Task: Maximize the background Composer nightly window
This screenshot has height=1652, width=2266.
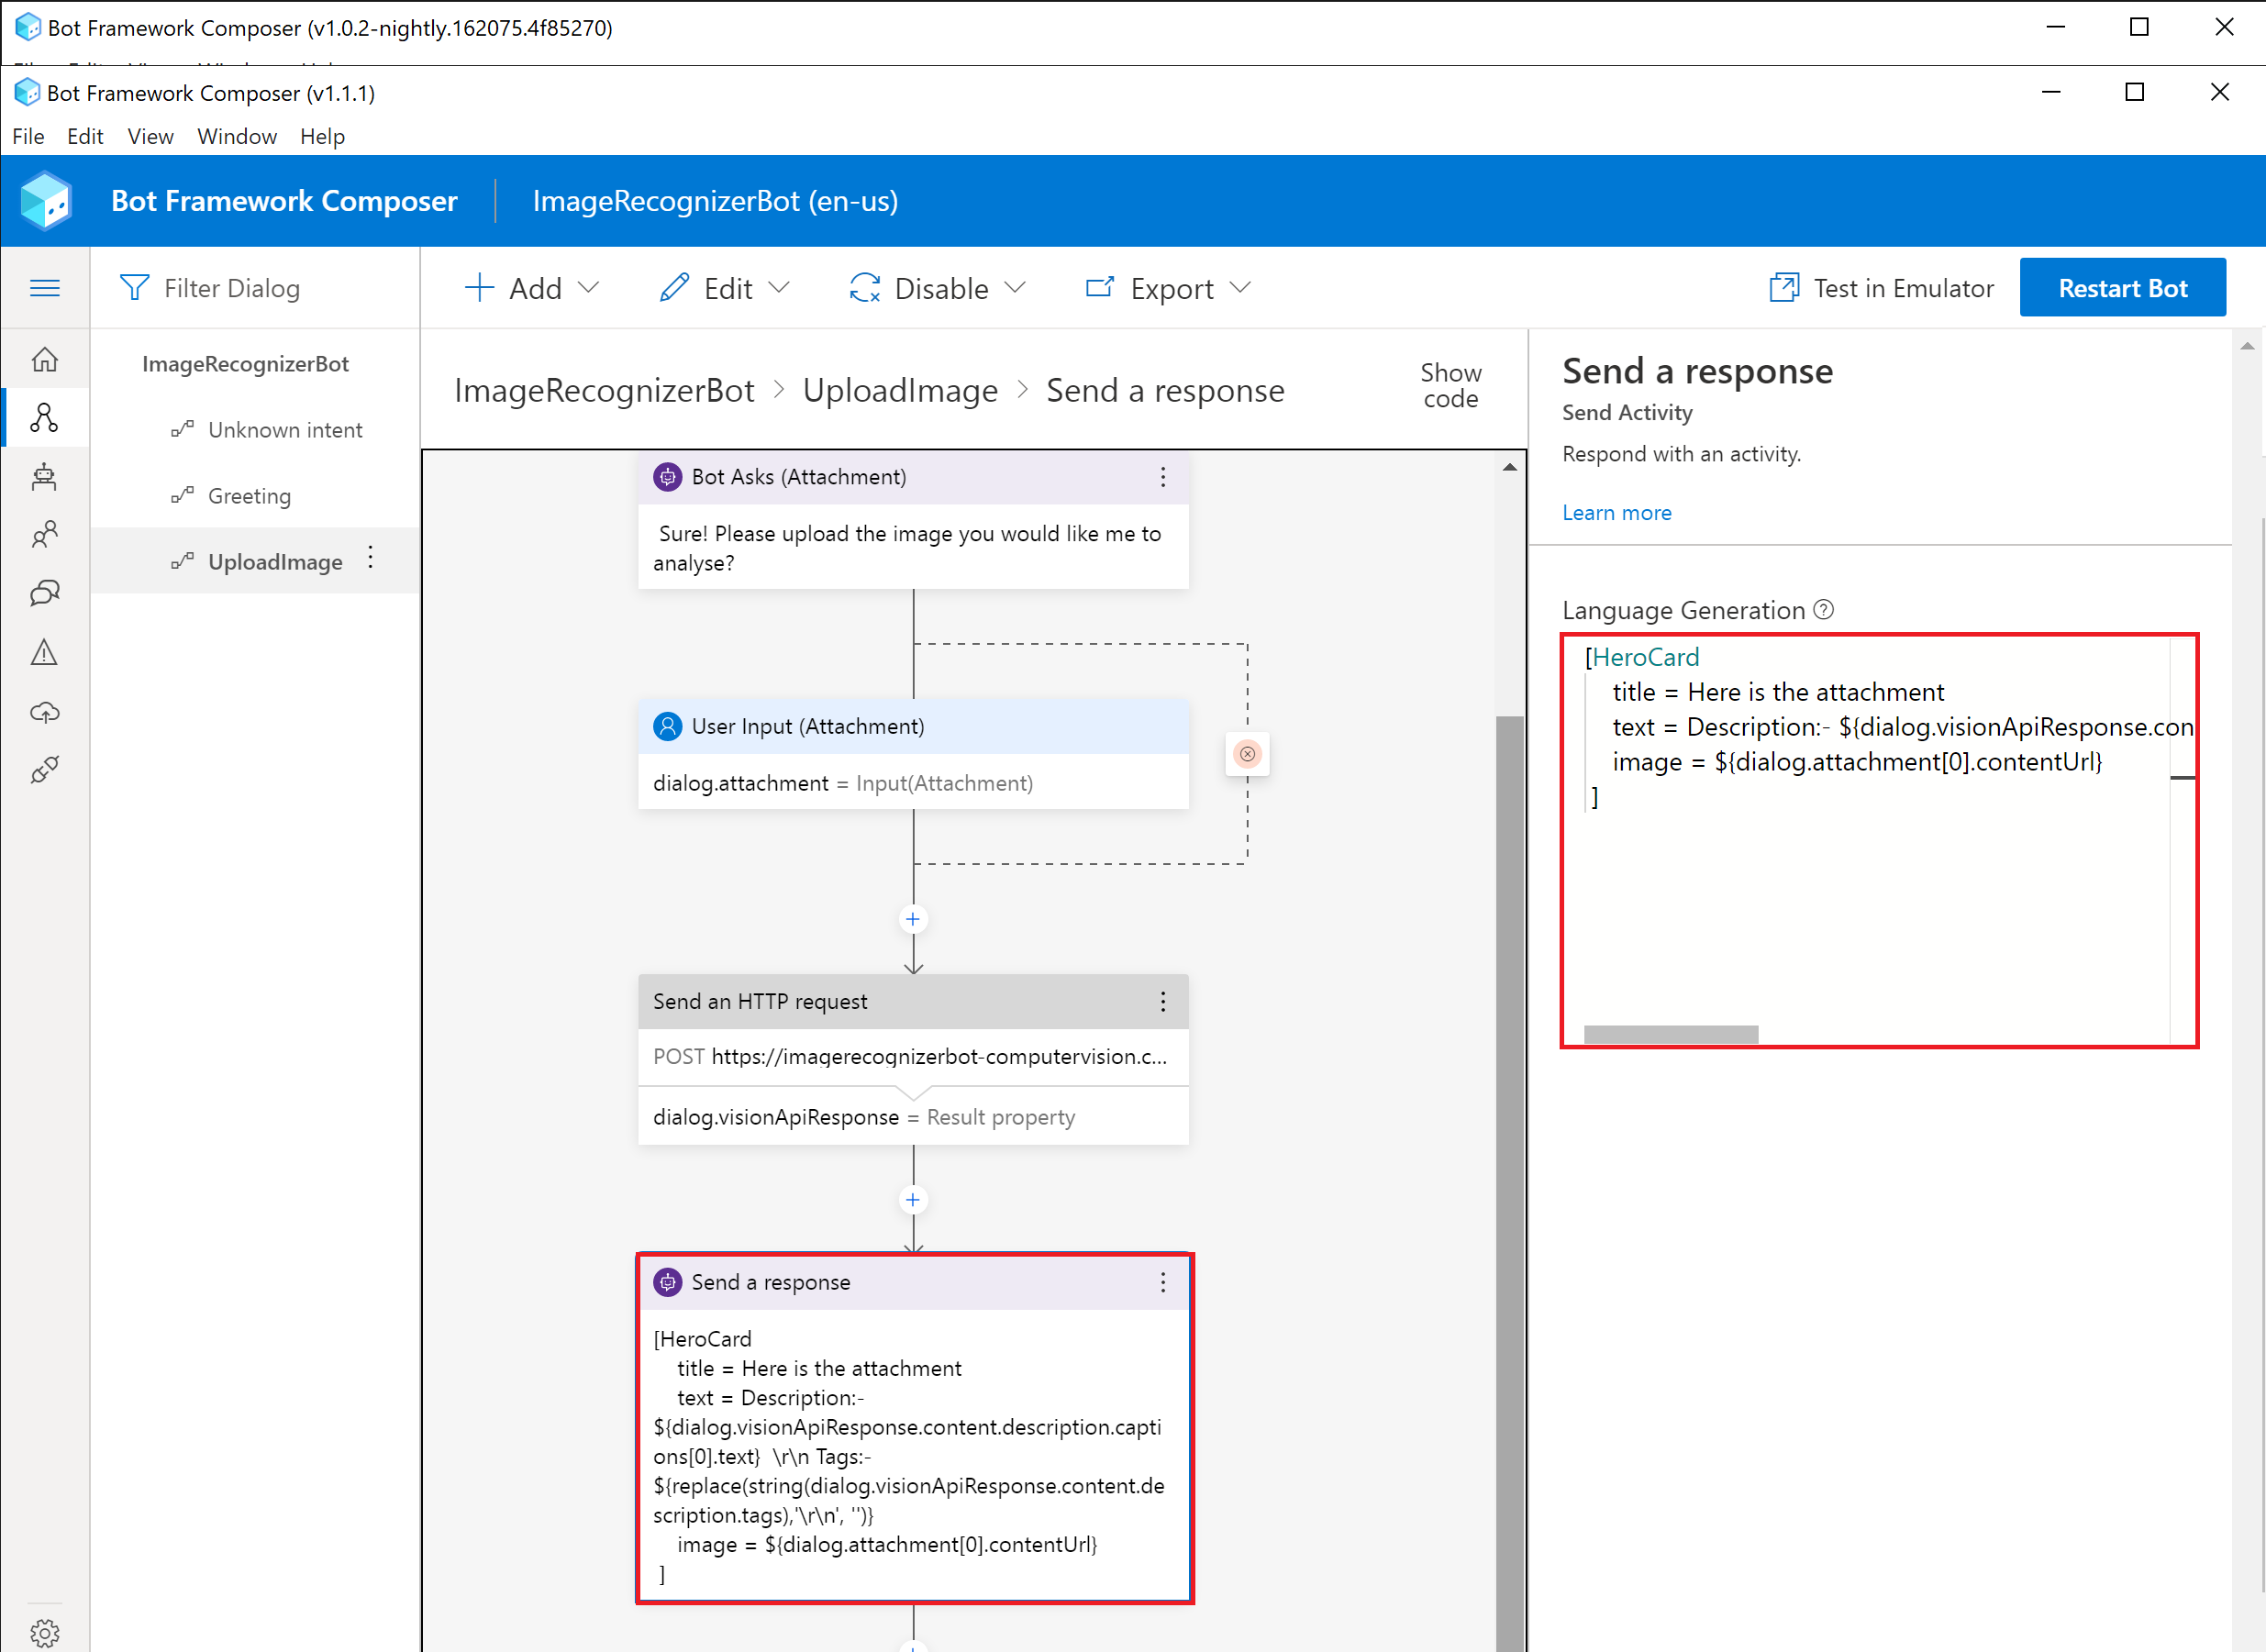Action: (x=2139, y=27)
